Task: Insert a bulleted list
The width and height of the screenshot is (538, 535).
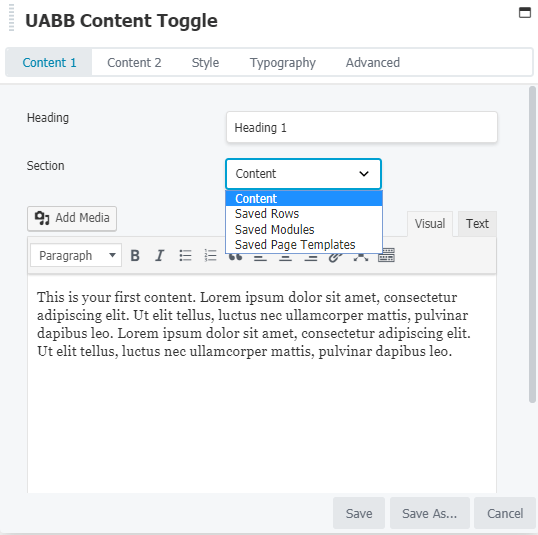Action: click(185, 256)
